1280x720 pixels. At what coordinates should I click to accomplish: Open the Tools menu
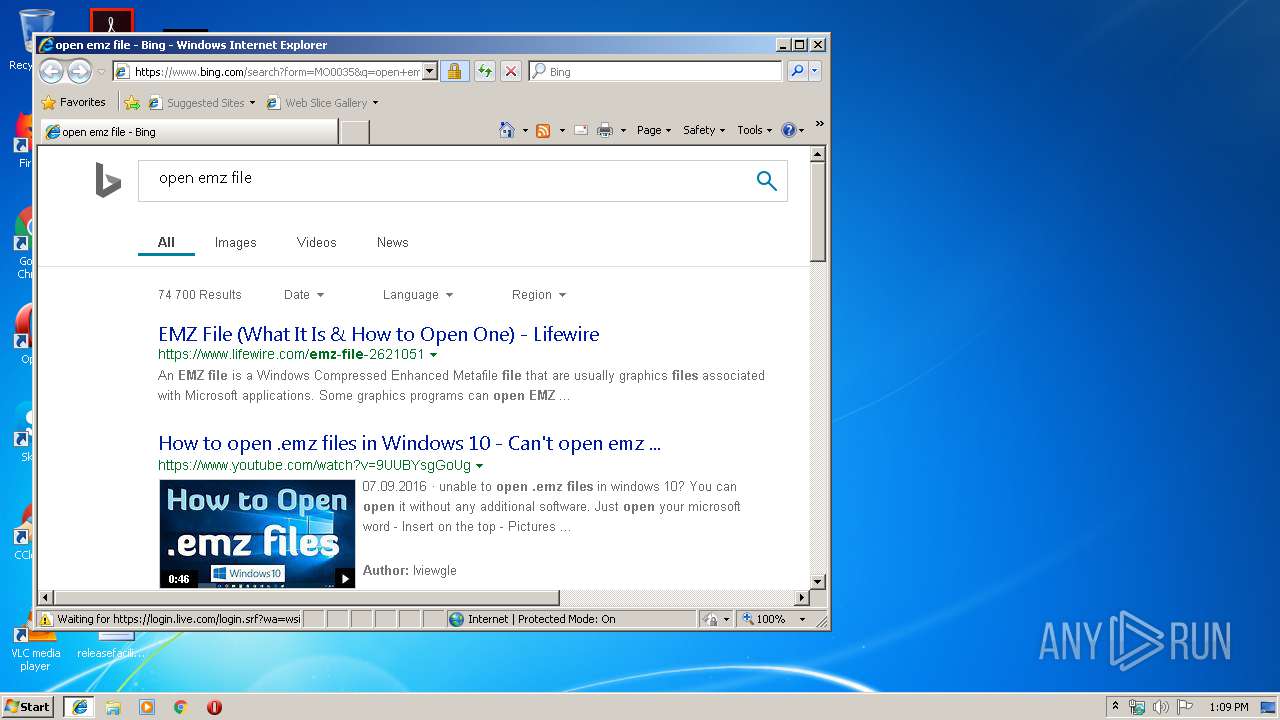(x=754, y=130)
